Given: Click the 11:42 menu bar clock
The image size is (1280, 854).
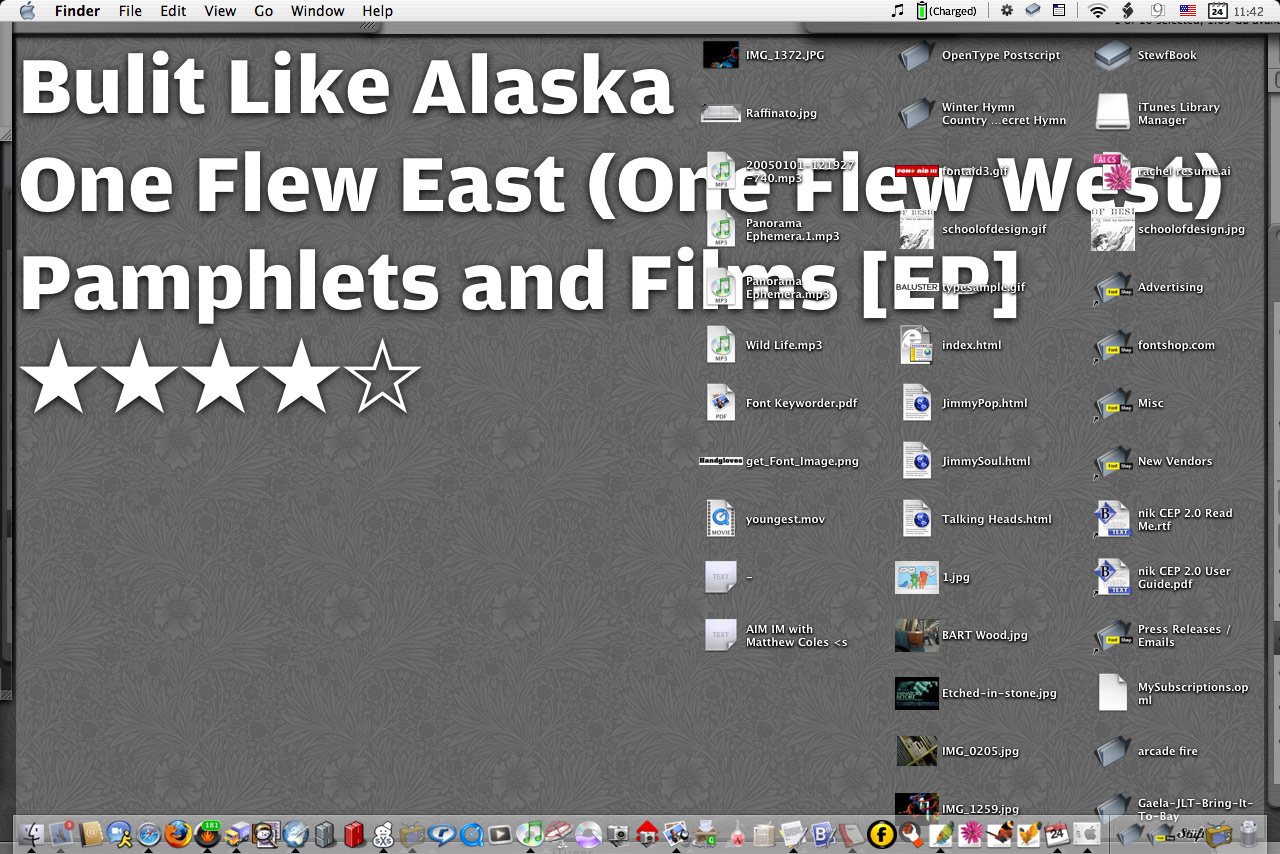Looking at the screenshot, I should point(1248,11).
